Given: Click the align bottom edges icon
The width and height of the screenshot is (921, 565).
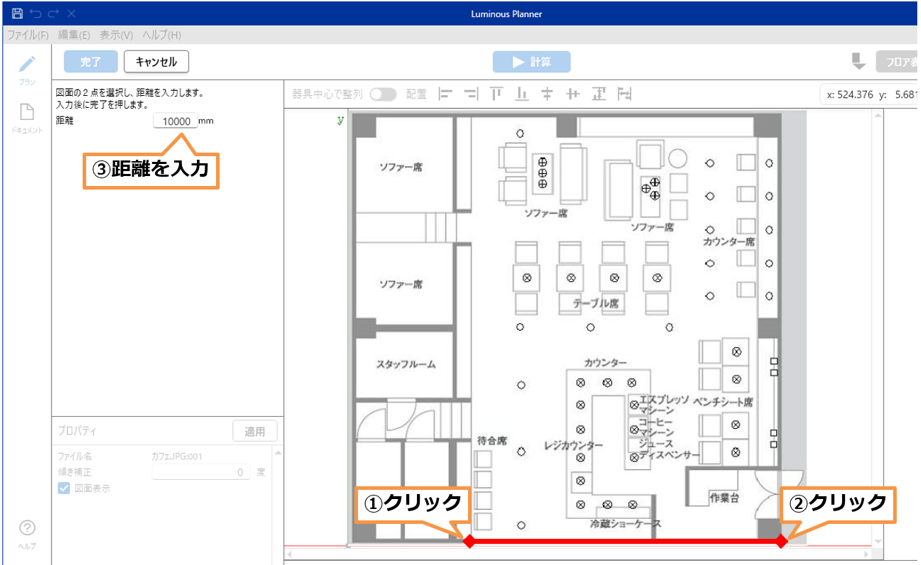Looking at the screenshot, I should click(521, 94).
